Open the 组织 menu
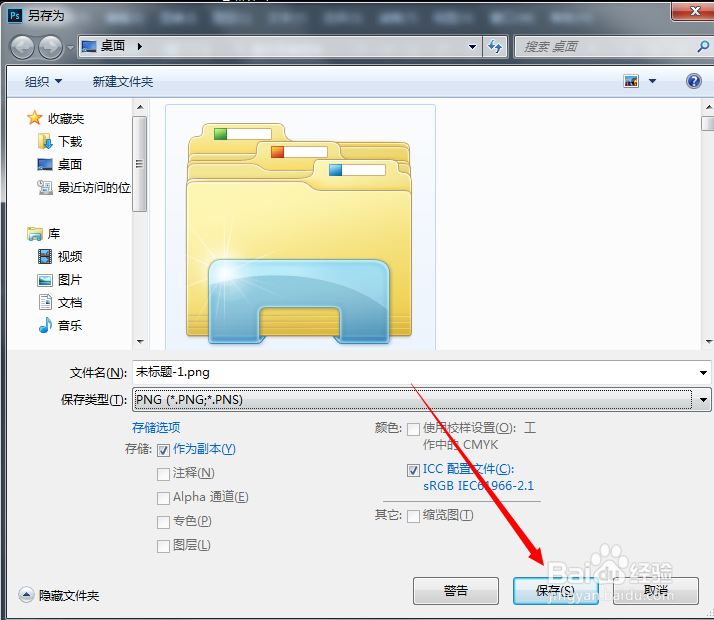 tap(43, 81)
